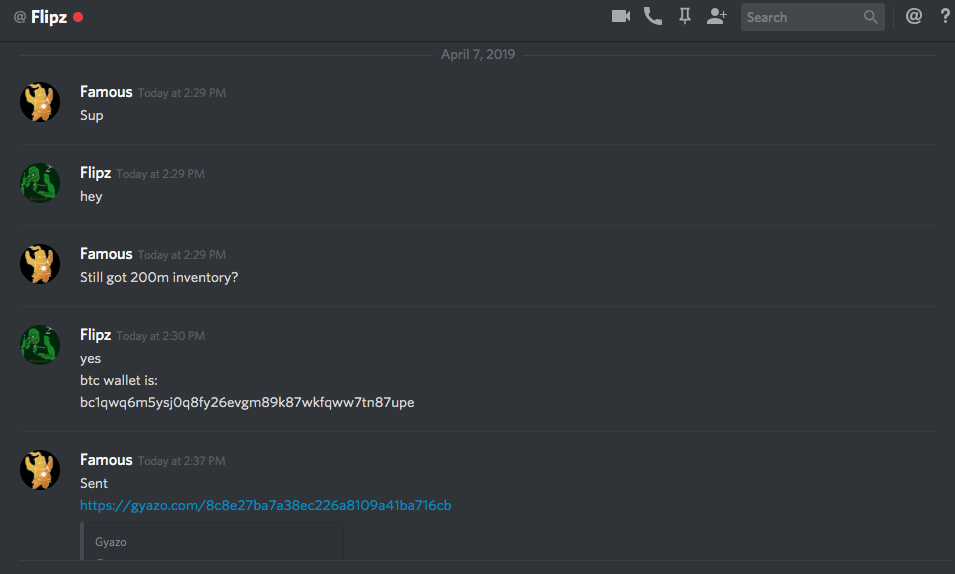Image resolution: width=955 pixels, height=574 pixels.
Task: Click the Flipz DM title header
Action: point(49,17)
